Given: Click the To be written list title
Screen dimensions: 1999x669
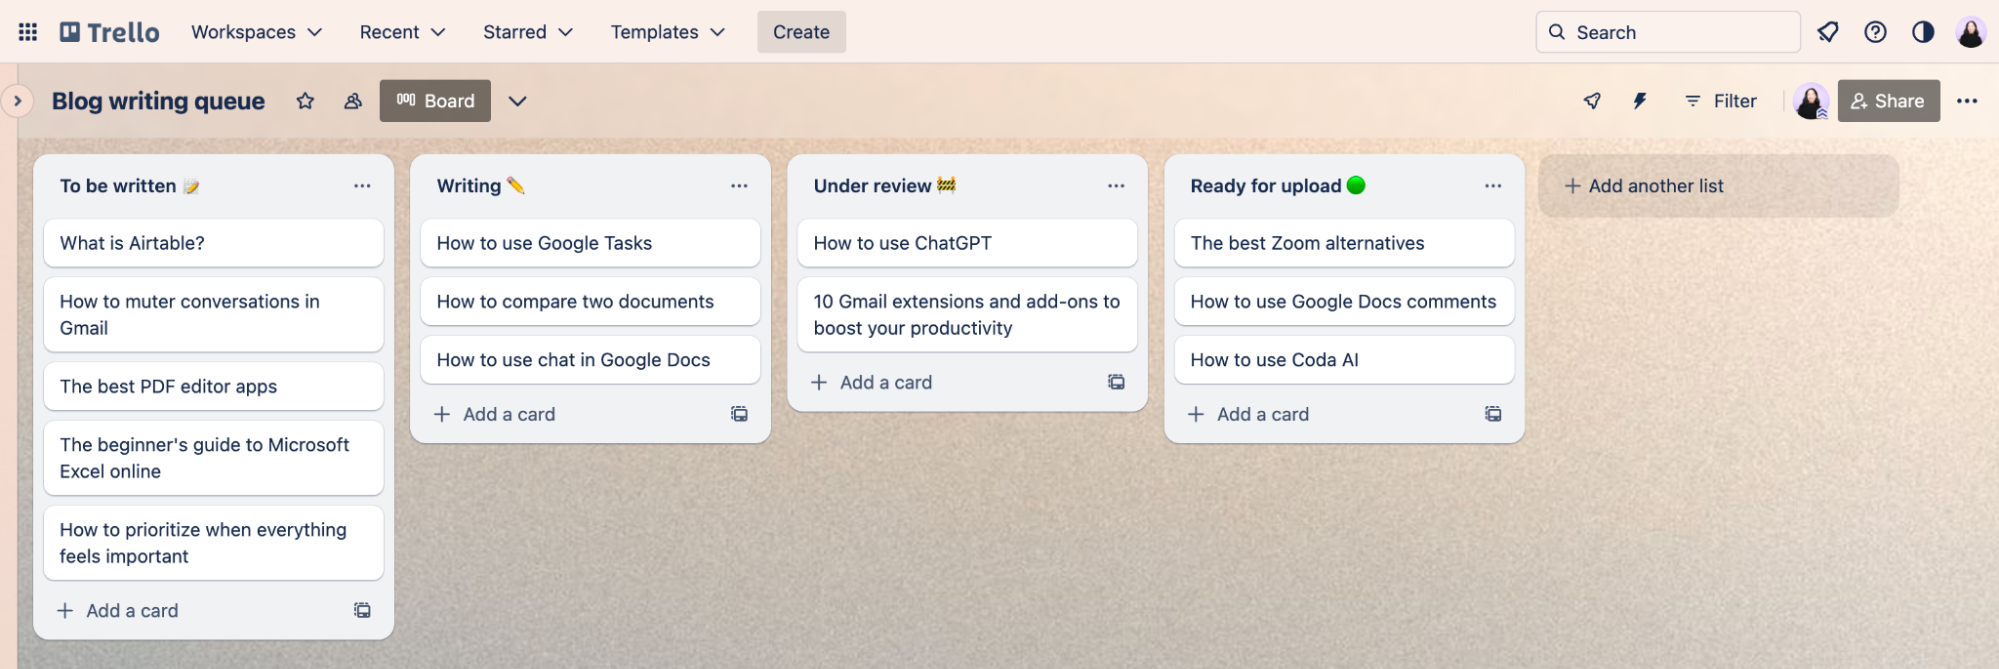Looking at the screenshot, I should (129, 186).
